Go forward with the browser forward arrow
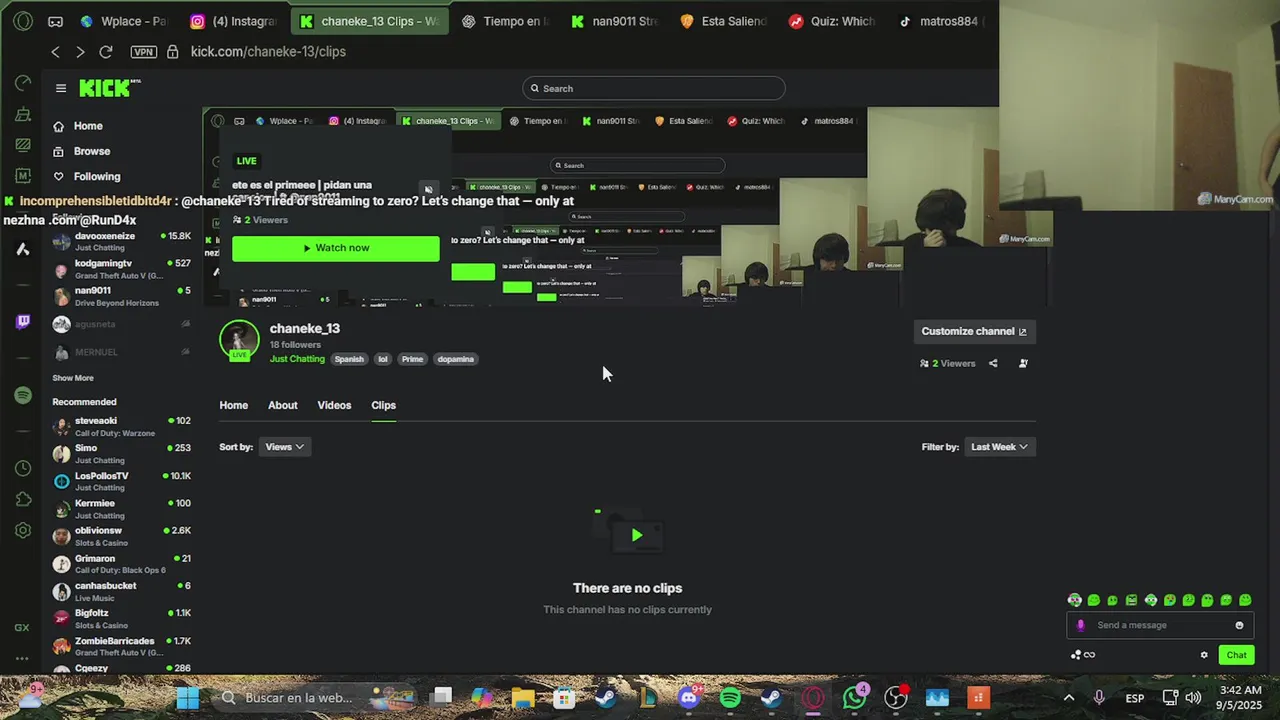 pyautogui.click(x=80, y=51)
